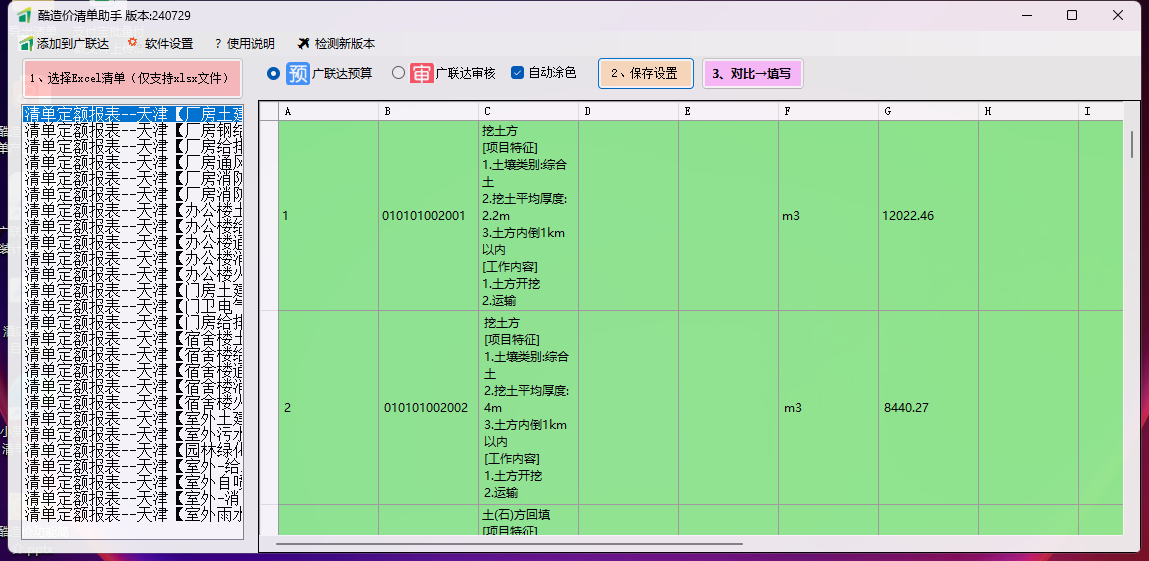Click the airplane icon for 检测新版本

tap(304, 43)
